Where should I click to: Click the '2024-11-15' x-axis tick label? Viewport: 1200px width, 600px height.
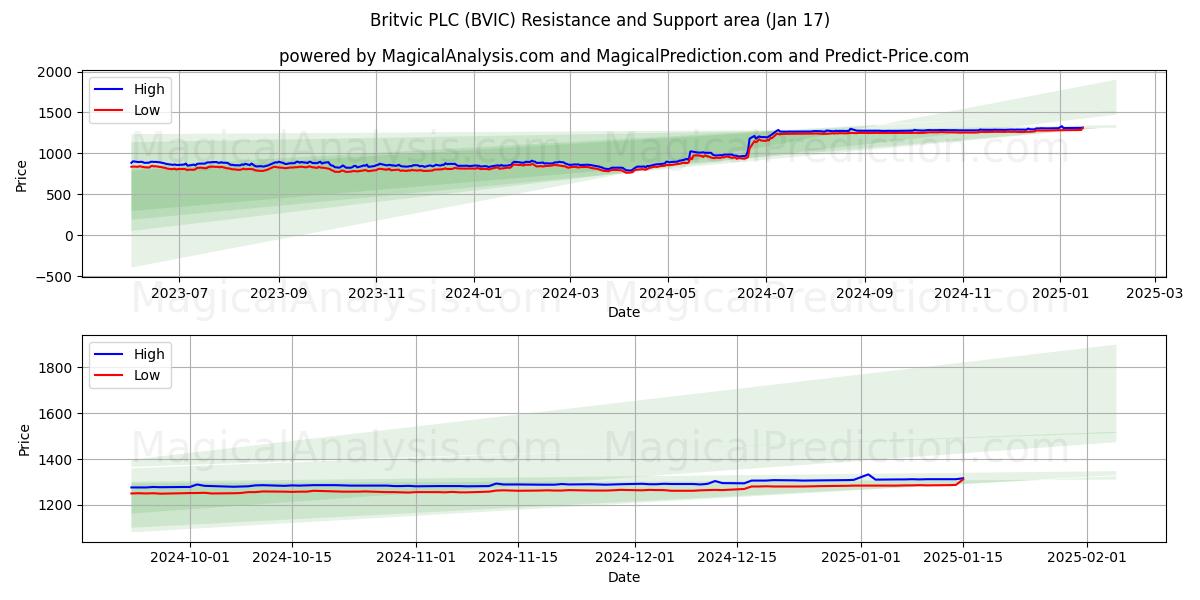click(x=517, y=559)
